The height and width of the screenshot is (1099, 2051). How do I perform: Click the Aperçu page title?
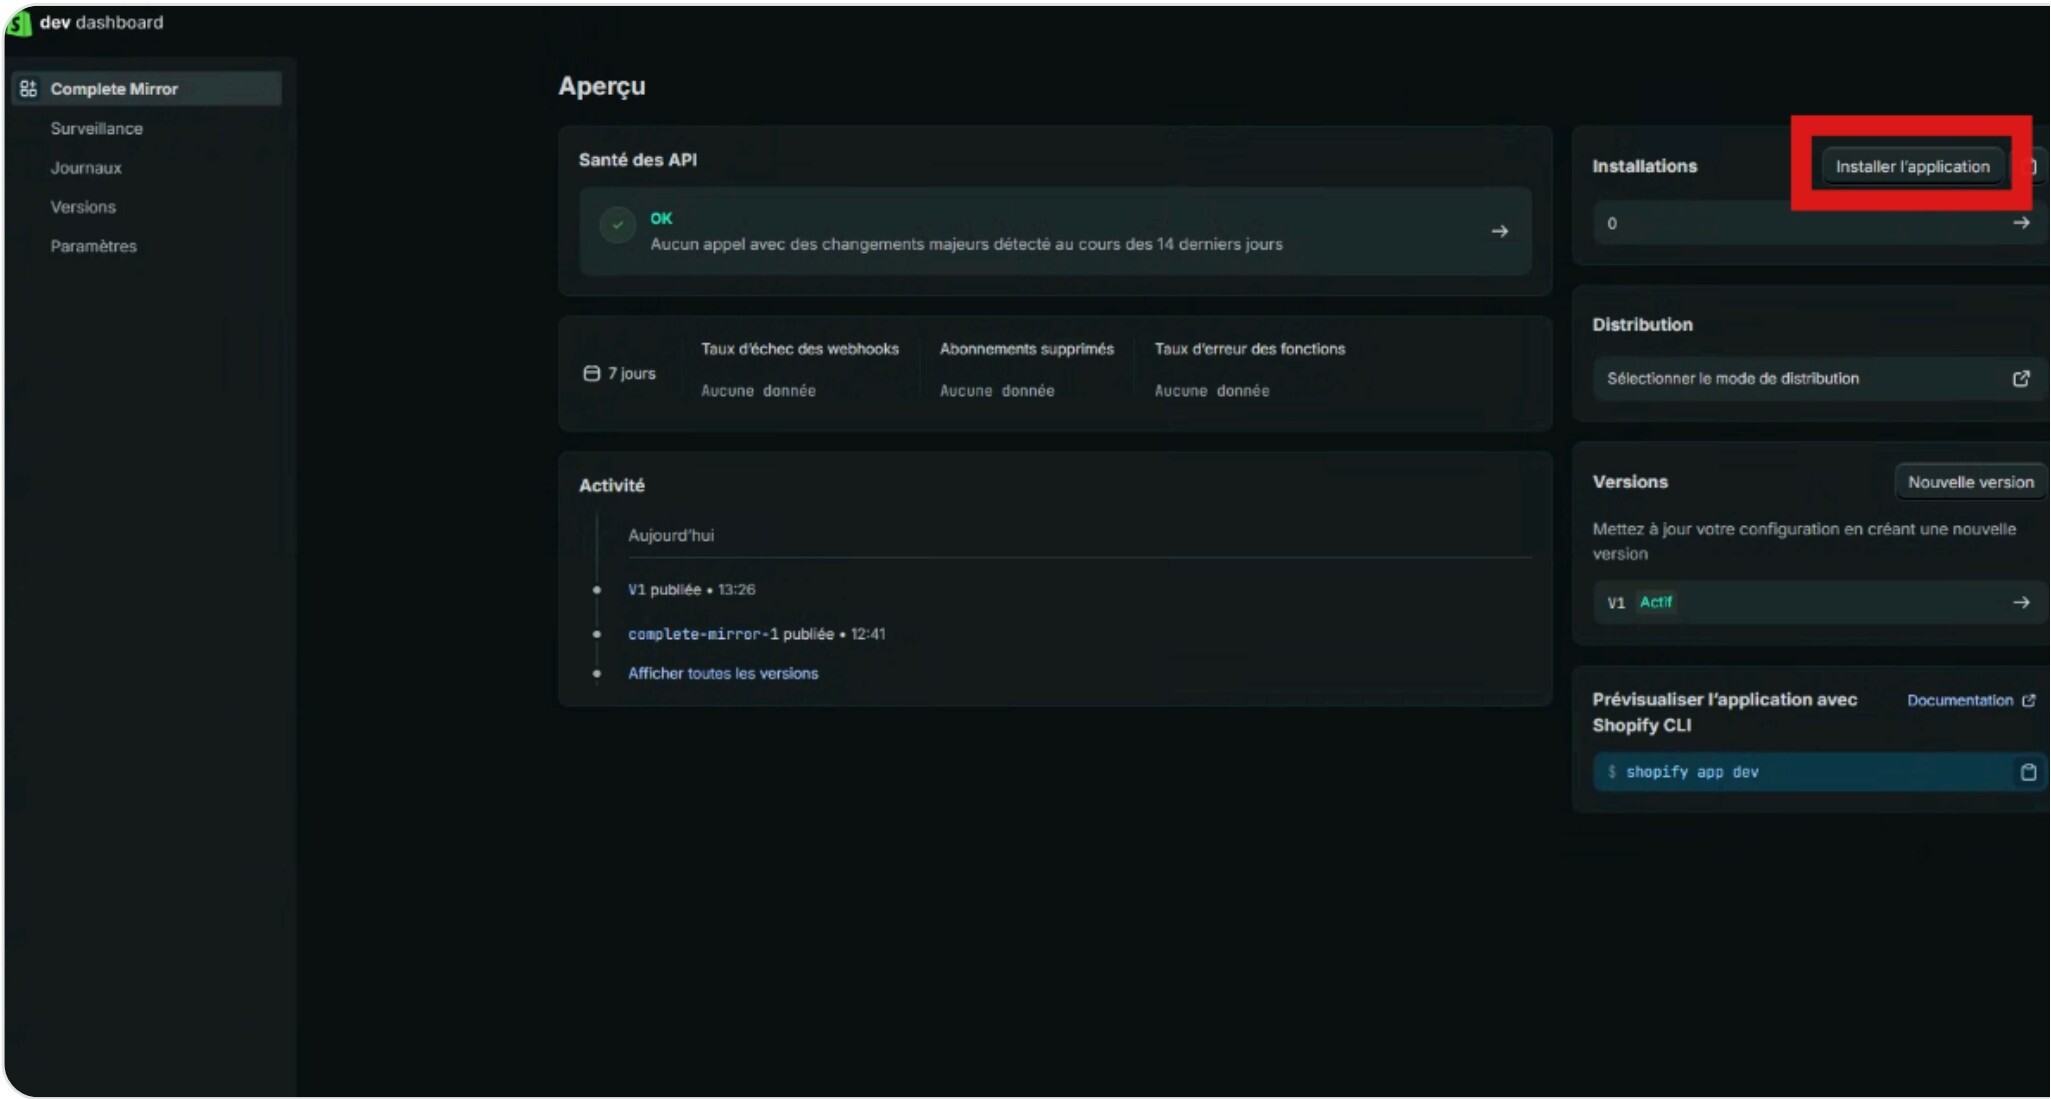tap(602, 87)
